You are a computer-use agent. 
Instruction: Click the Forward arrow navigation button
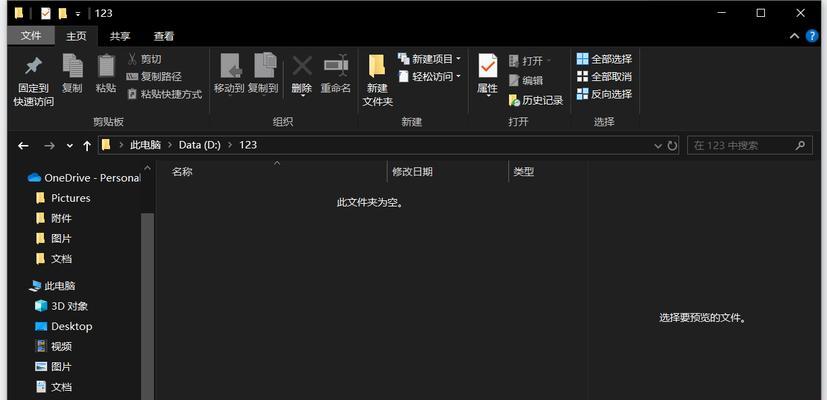click(50, 146)
